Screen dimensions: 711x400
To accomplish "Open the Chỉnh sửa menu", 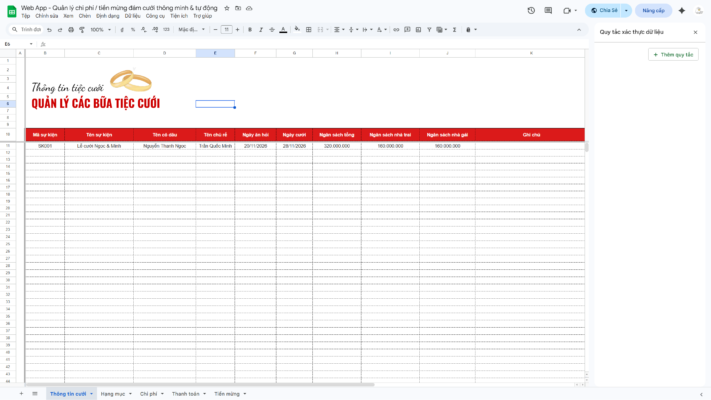I will coord(47,16).
